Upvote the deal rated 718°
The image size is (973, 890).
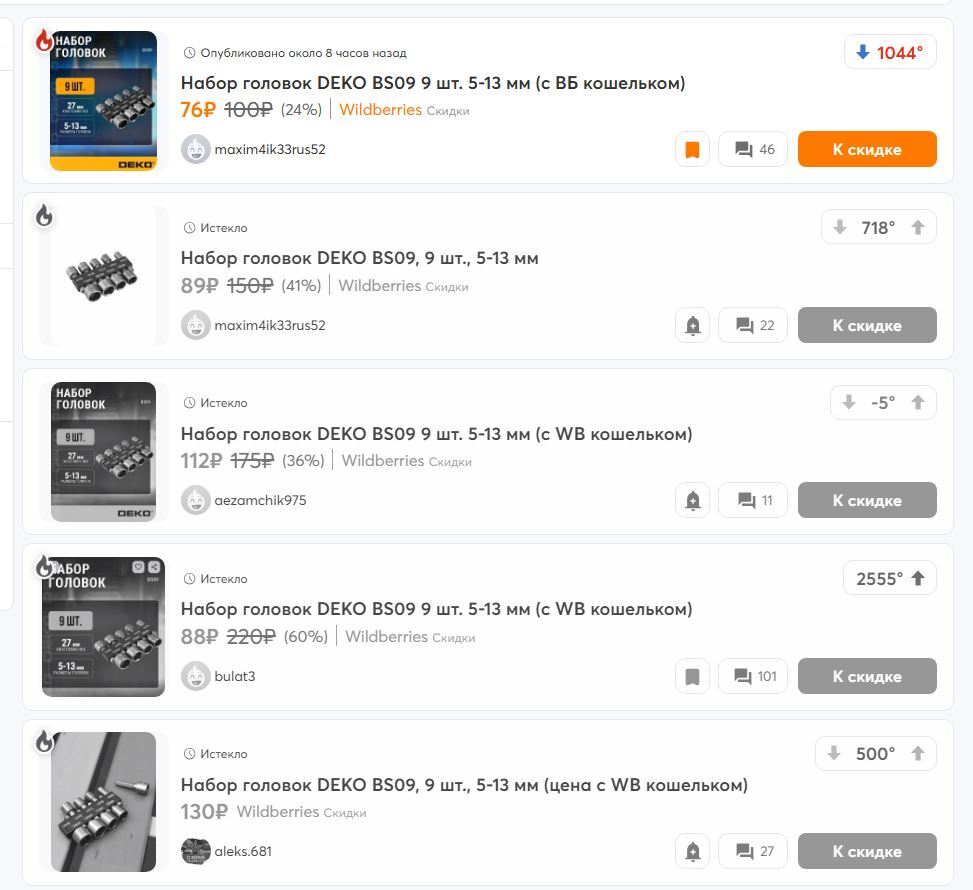[918, 227]
